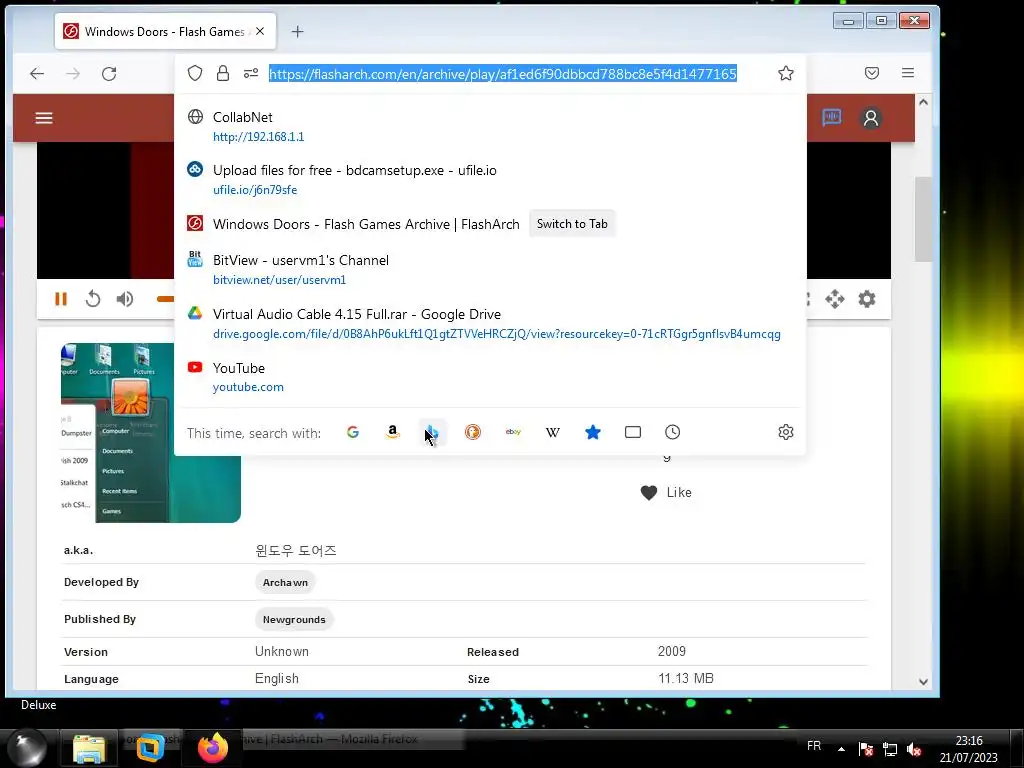This screenshot has height=768, width=1024.
Task: Click the site padlock icon
Action: (223, 73)
